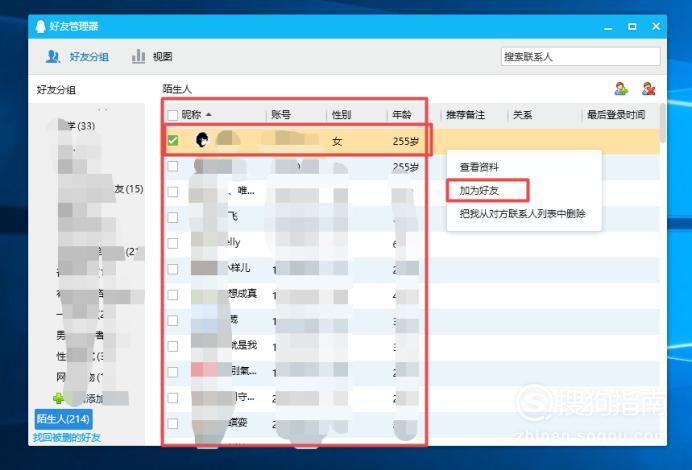This screenshot has width=692, height=470.
Task: Click the QQ penguin logo in the title bar
Action: pos(41,26)
